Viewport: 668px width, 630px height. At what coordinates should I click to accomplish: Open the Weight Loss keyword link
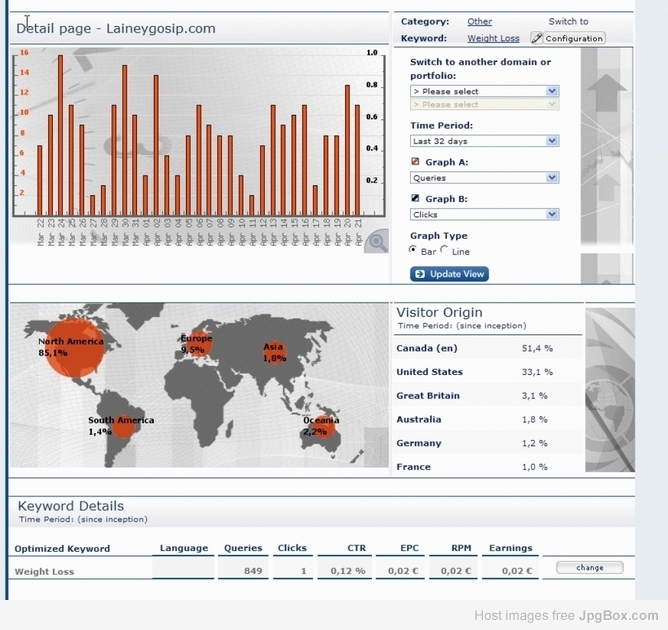coord(493,38)
